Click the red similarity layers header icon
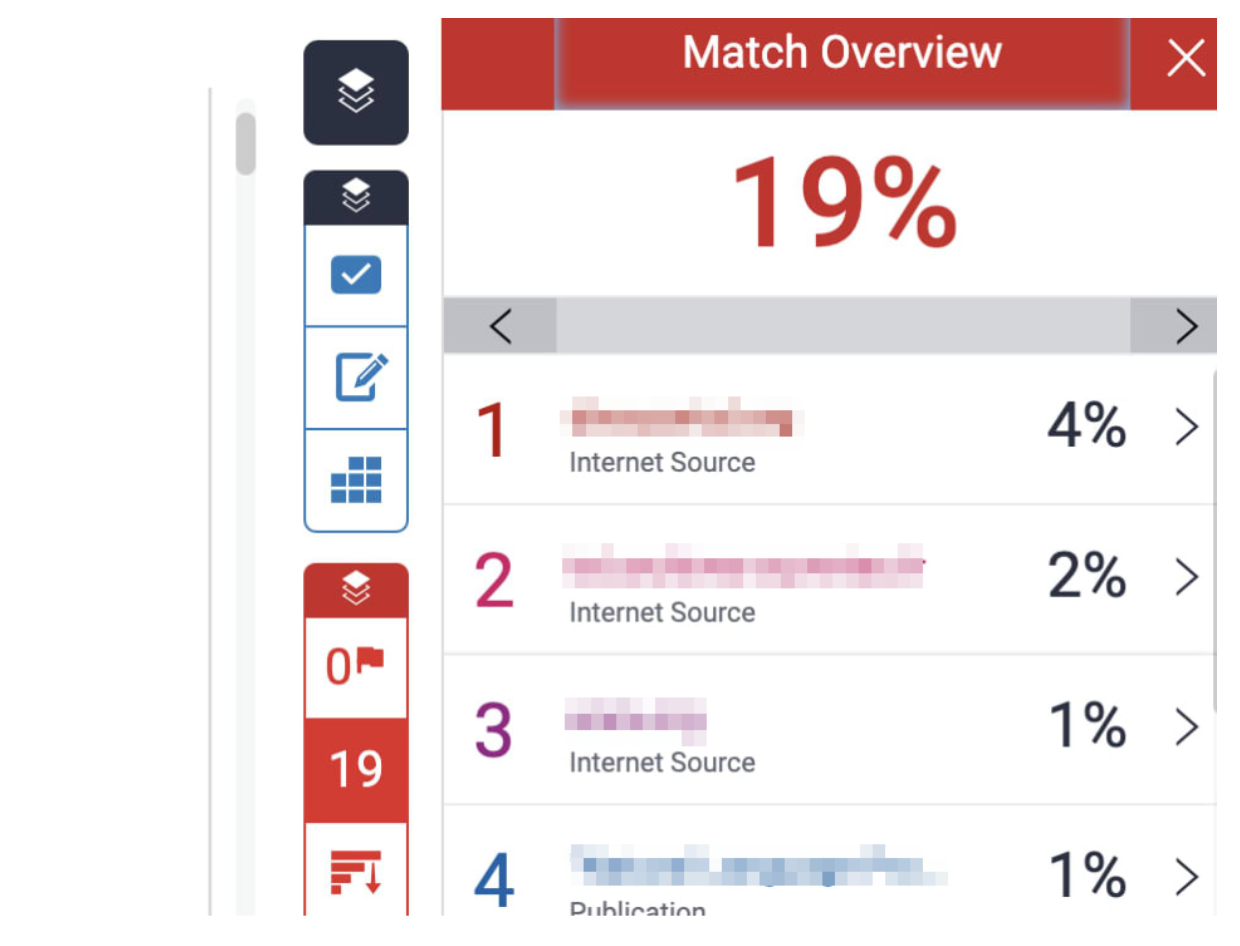The width and height of the screenshot is (1240, 946). point(355,589)
